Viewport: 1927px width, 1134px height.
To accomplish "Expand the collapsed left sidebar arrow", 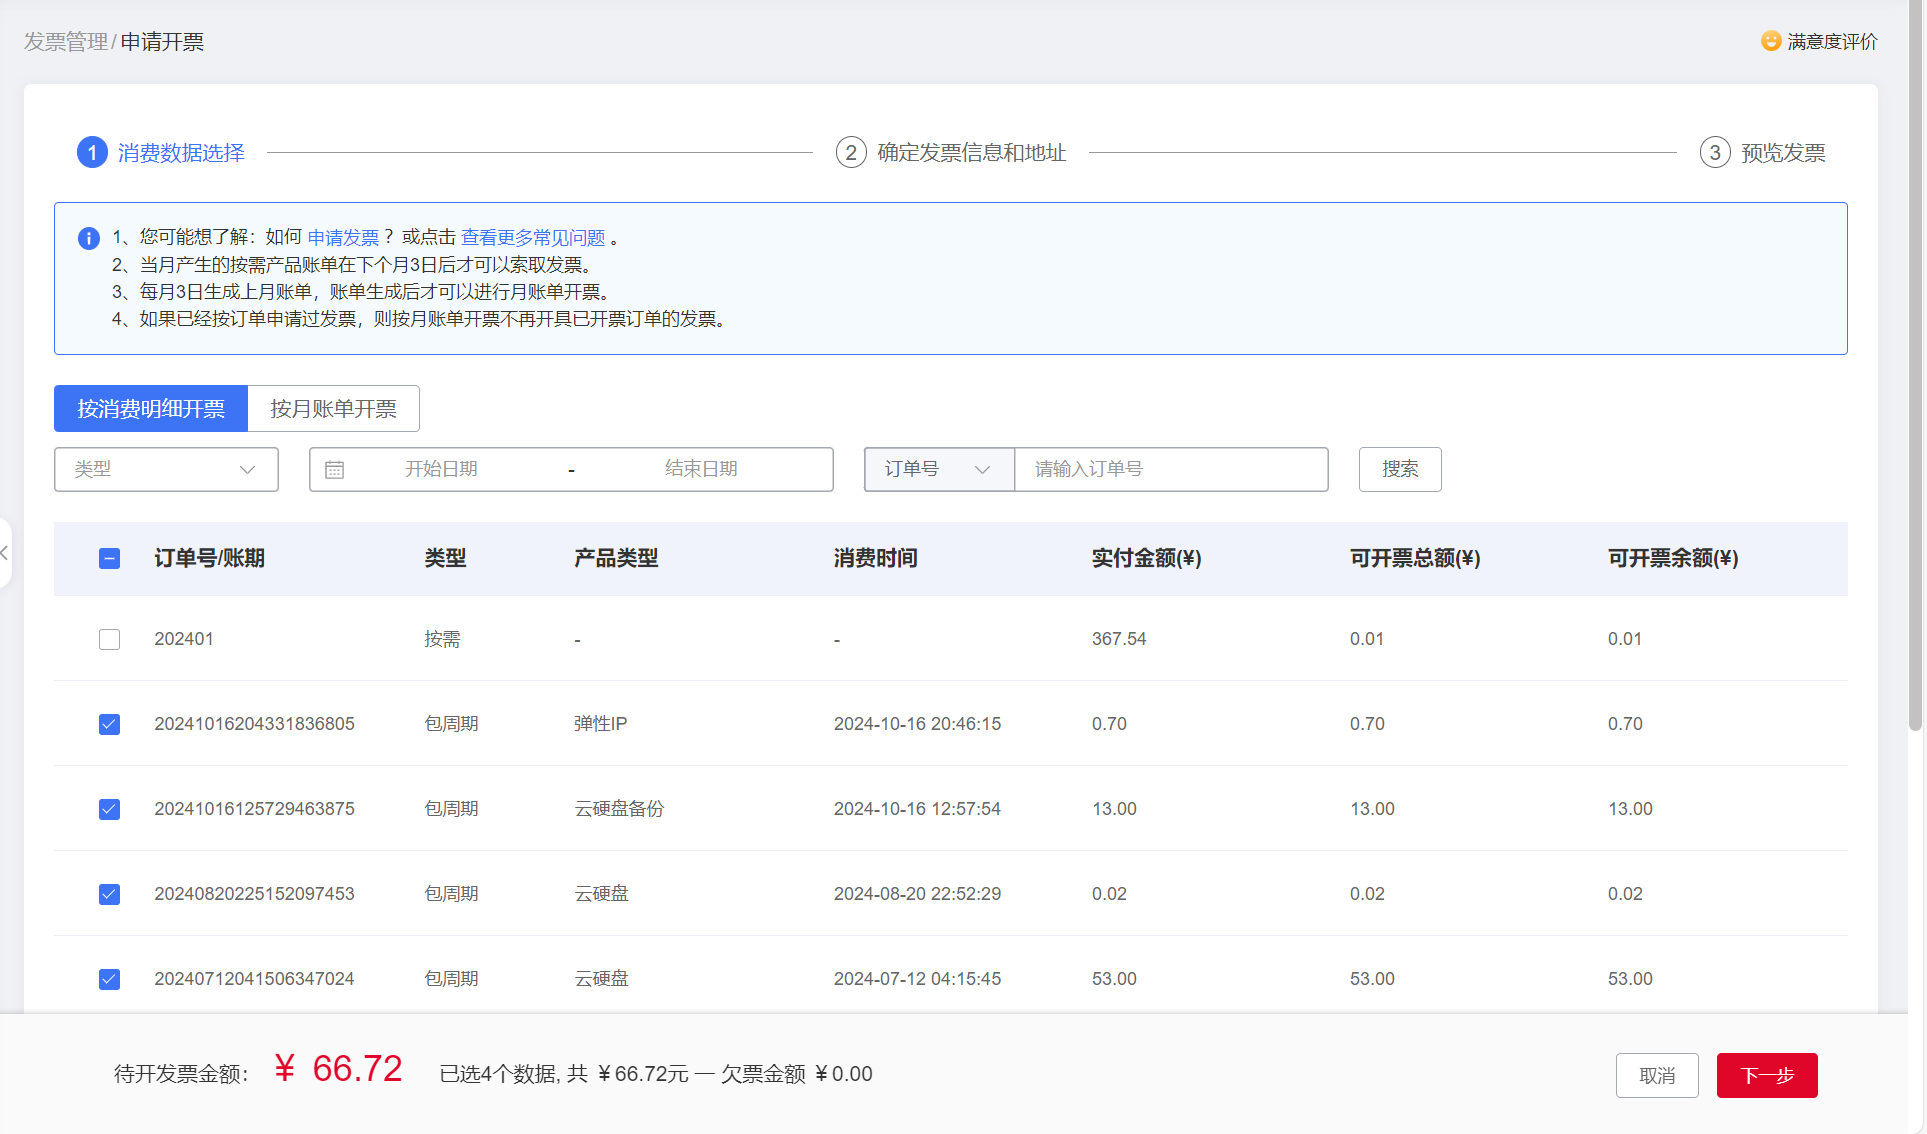I will [5, 552].
